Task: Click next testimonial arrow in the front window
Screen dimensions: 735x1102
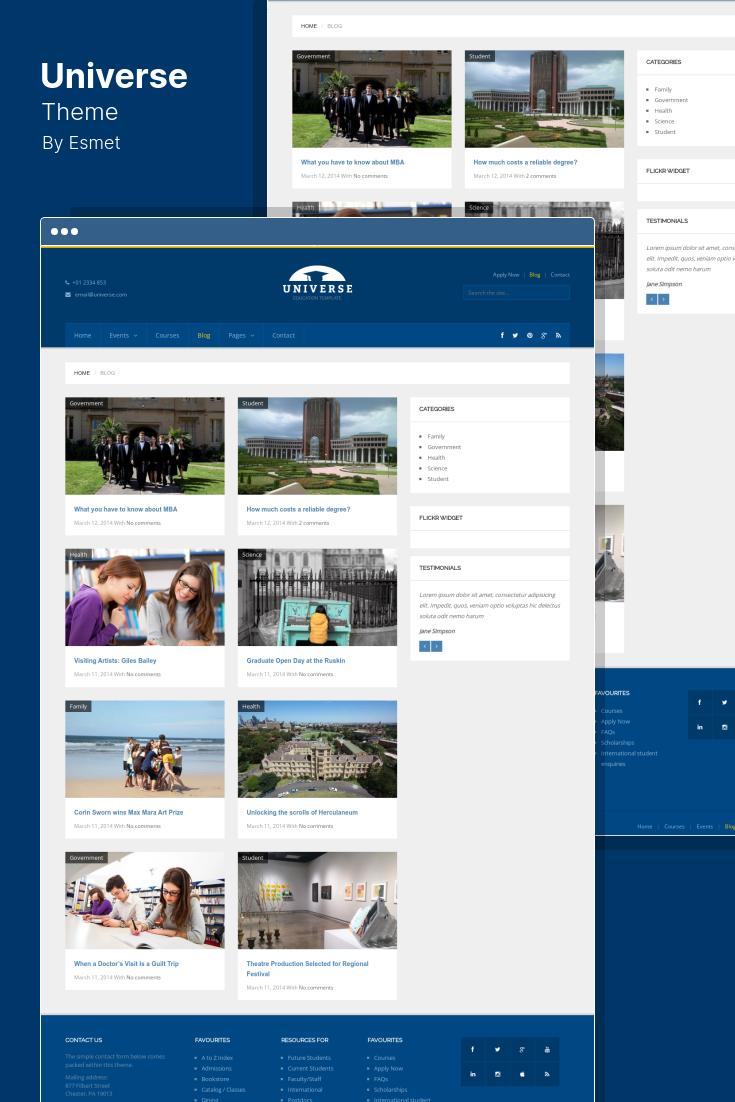Action: click(x=436, y=647)
